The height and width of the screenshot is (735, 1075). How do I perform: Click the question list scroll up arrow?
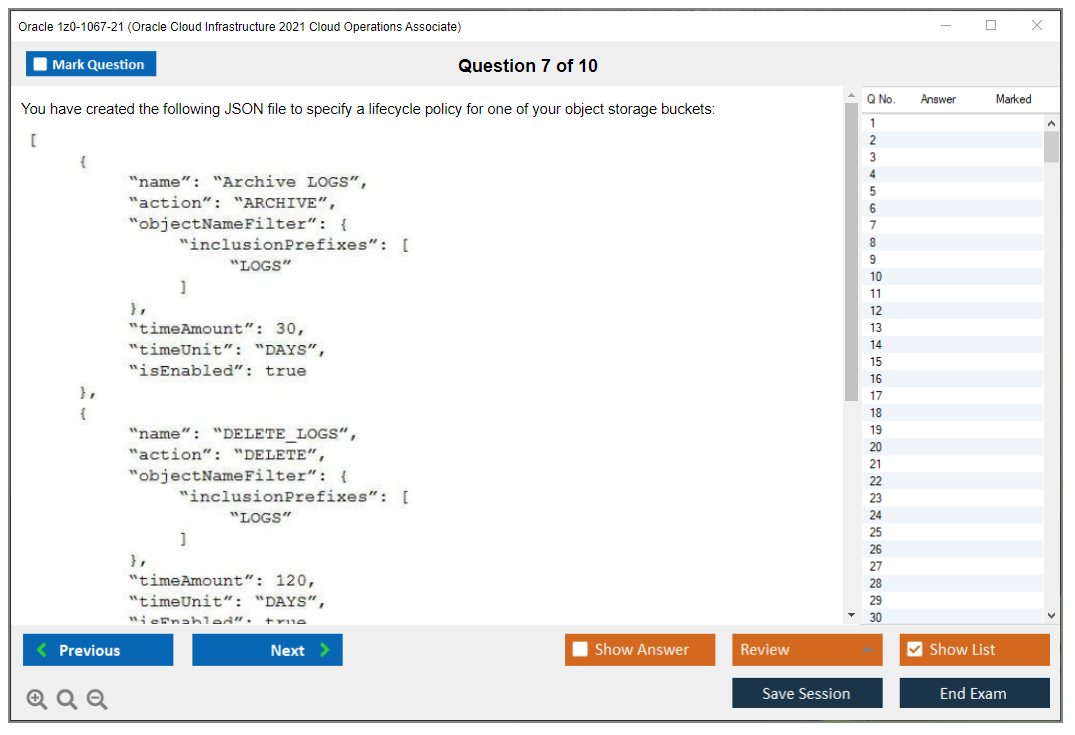1051,122
